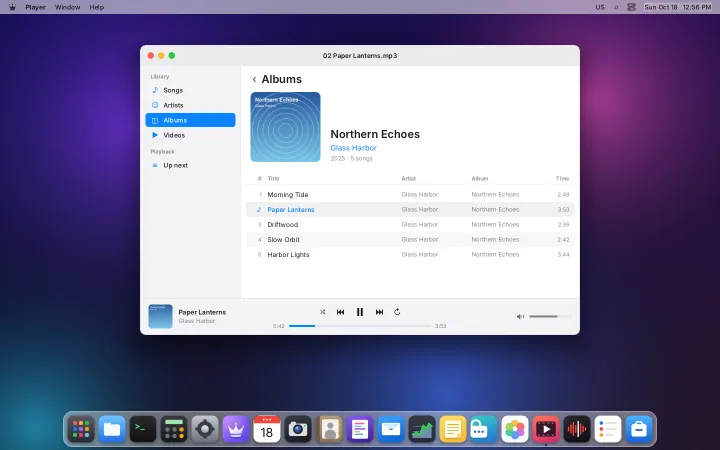Viewport: 720px width, 450px height.
Task: Toggle repeat mode
Action: click(x=397, y=312)
